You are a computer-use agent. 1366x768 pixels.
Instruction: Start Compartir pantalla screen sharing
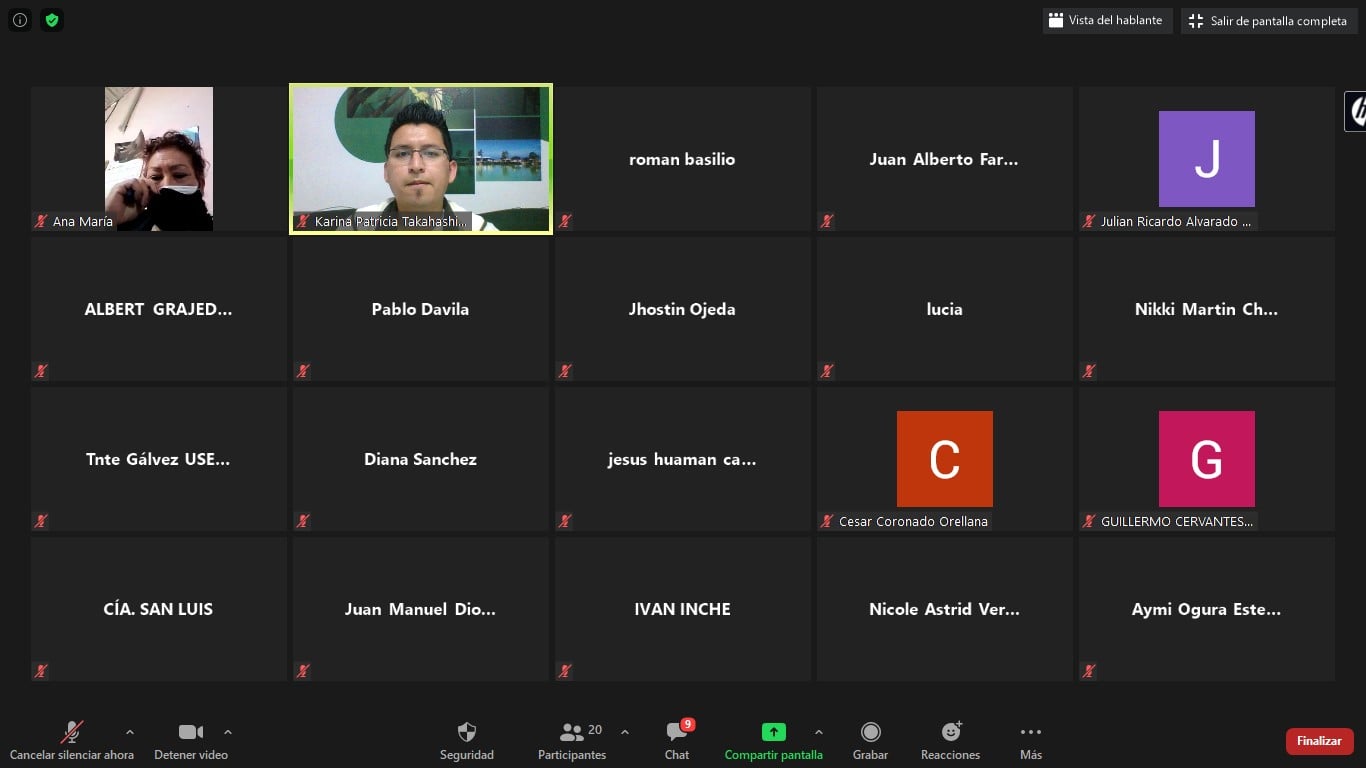pyautogui.click(x=773, y=741)
